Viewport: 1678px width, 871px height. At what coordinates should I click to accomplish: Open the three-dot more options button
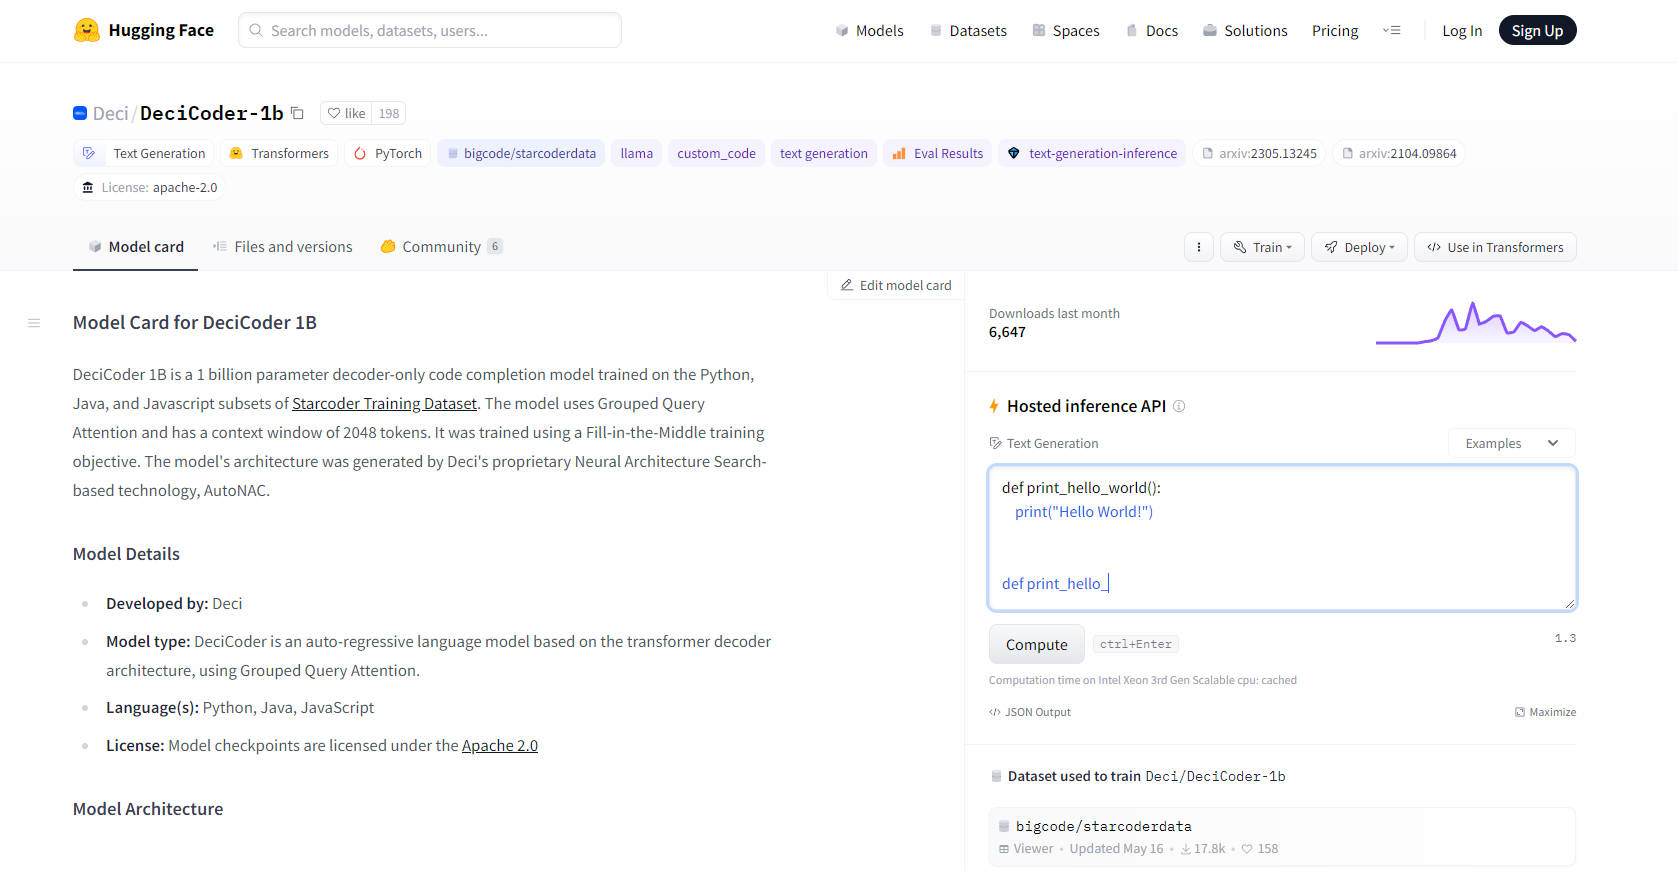click(1198, 247)
